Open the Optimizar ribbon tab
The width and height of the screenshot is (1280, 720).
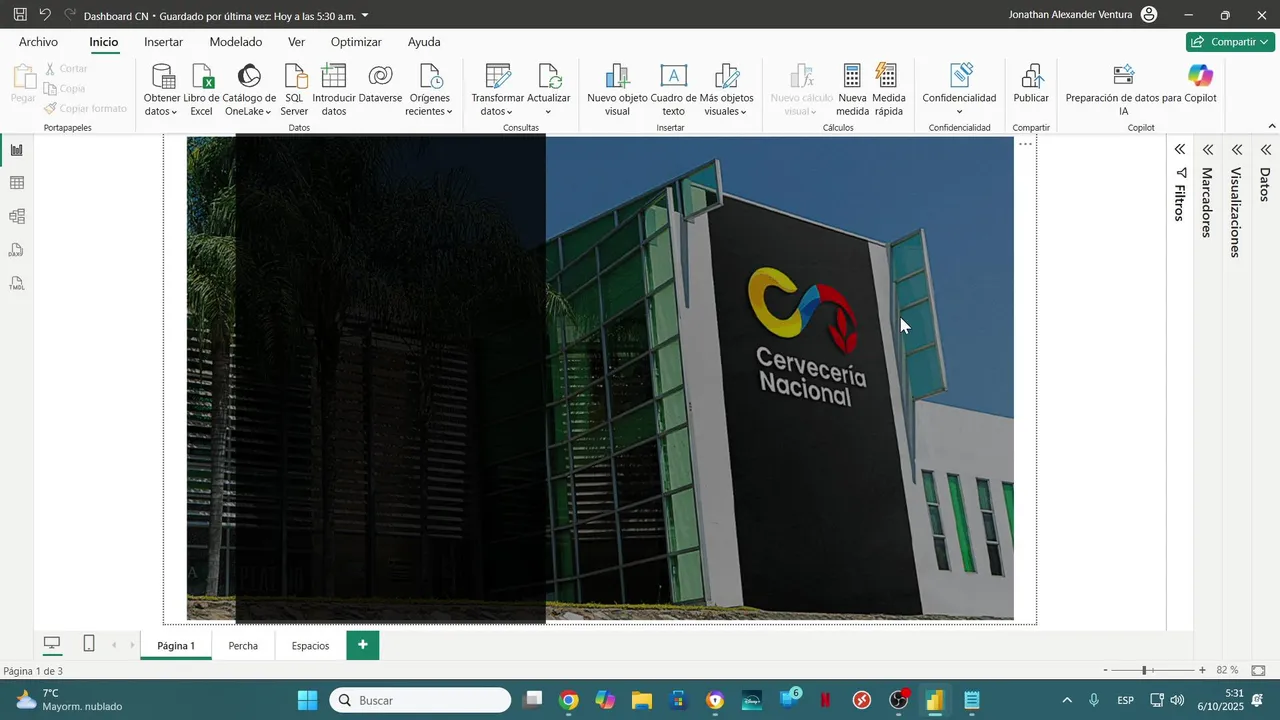tap(356, 42)
